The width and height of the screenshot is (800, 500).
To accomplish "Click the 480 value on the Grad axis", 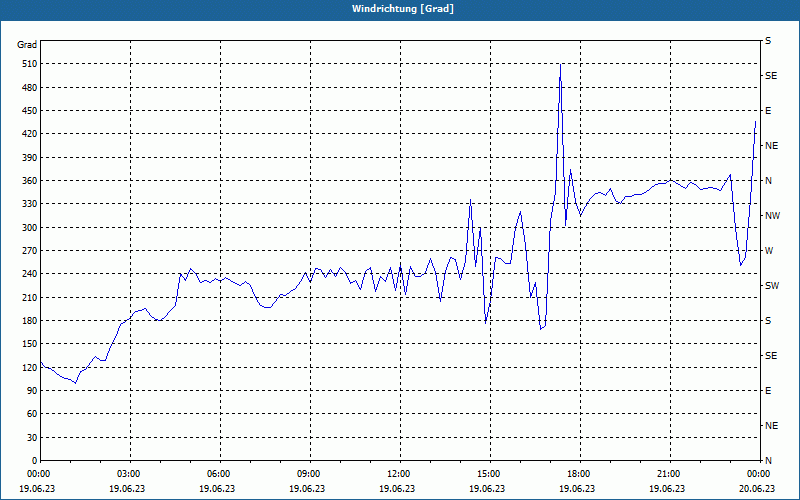I will (x=31, y=88).
